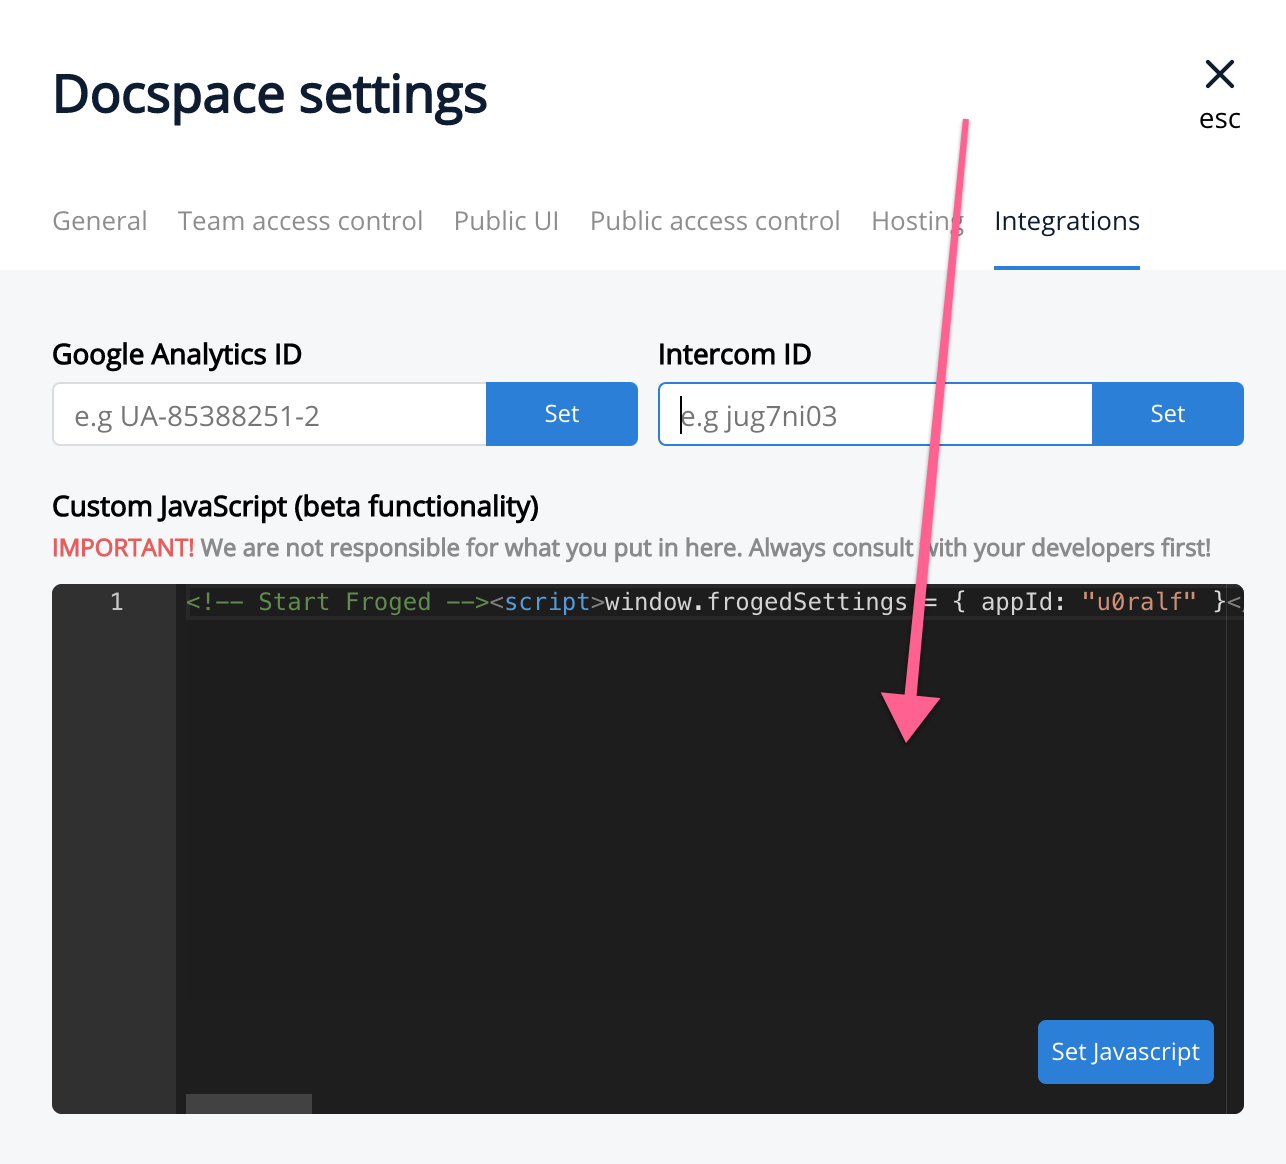Click the Set Javascript button

tap(1126, 1052)
